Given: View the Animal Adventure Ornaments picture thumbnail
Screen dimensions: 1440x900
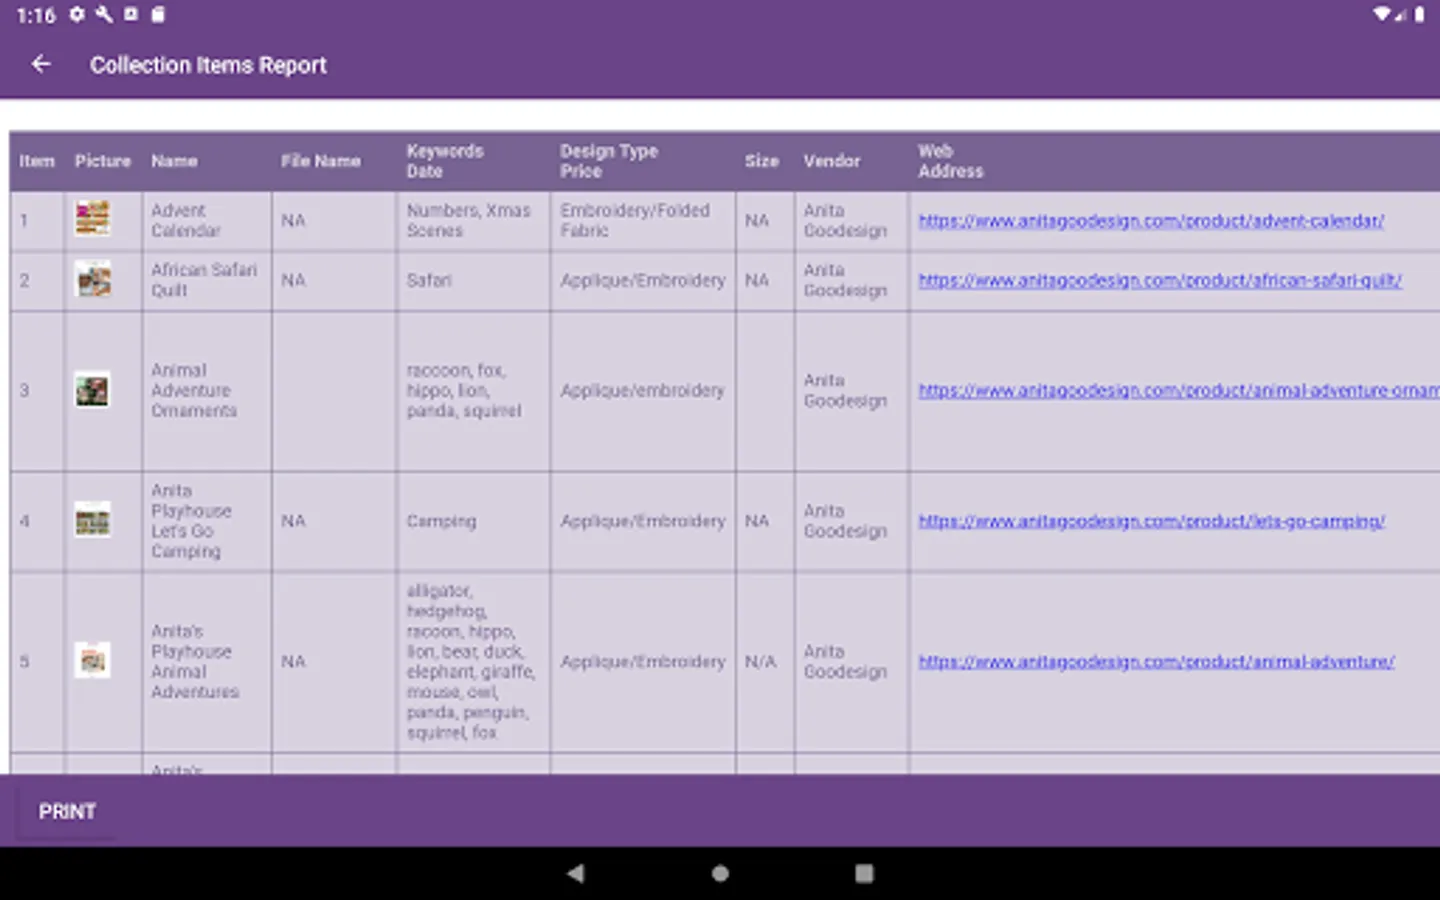Looking at the screenshot, I should tap(93, 390).
